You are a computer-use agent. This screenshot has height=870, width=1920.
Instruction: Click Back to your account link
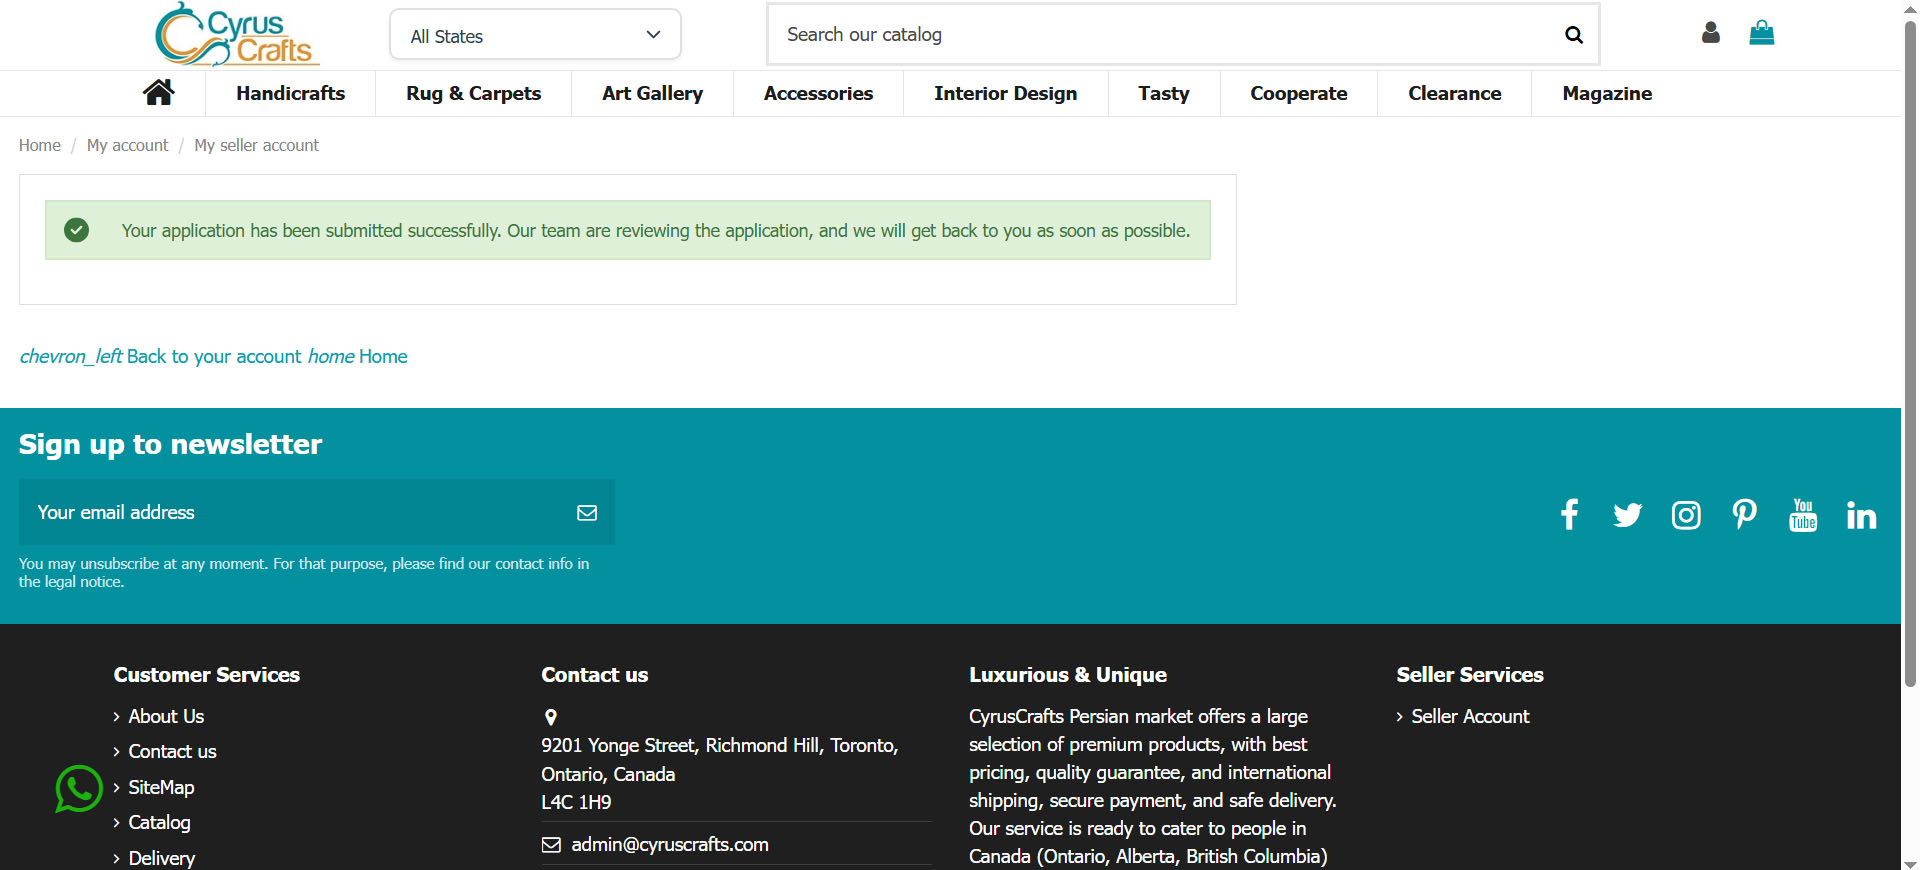213,357
